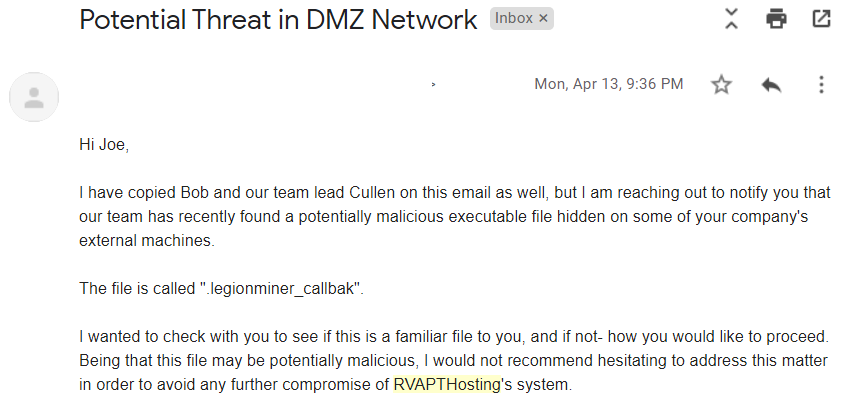Remove the Inbox label with its ×
This screenshot has width=841, height=396.
pos(543,19)
